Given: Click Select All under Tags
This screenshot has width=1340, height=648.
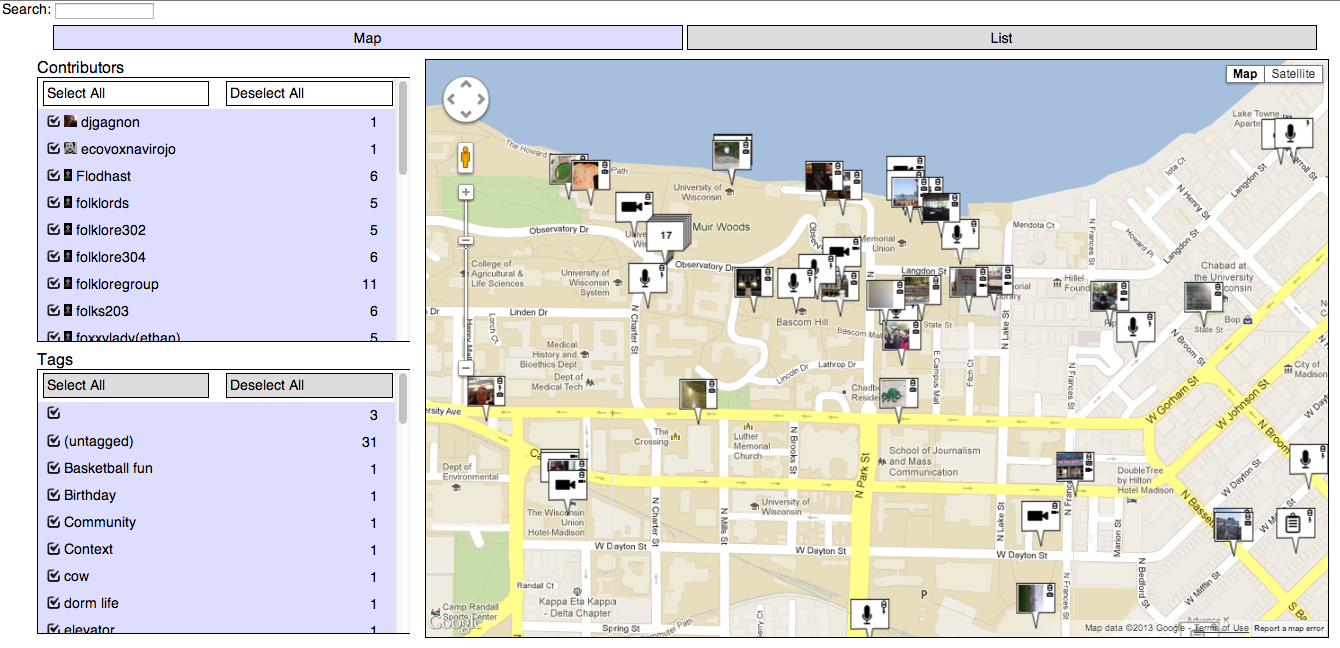Looking at the screenshot, I should pos(126,385).
